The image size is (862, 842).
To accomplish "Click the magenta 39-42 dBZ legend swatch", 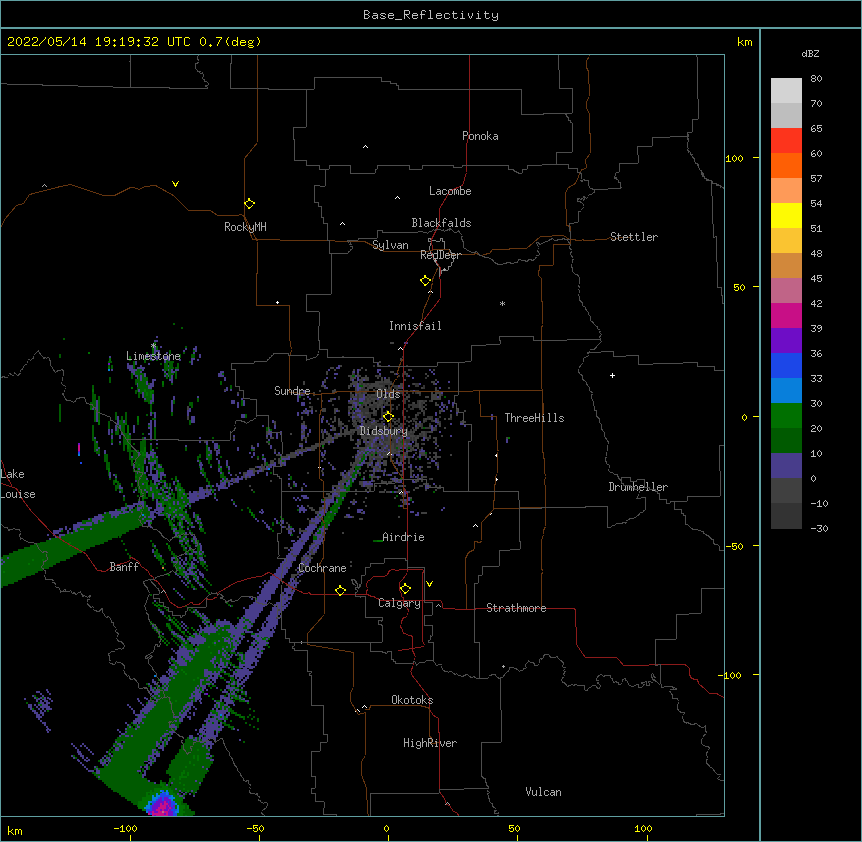I will pyautogui.click(x=786, y=316).
